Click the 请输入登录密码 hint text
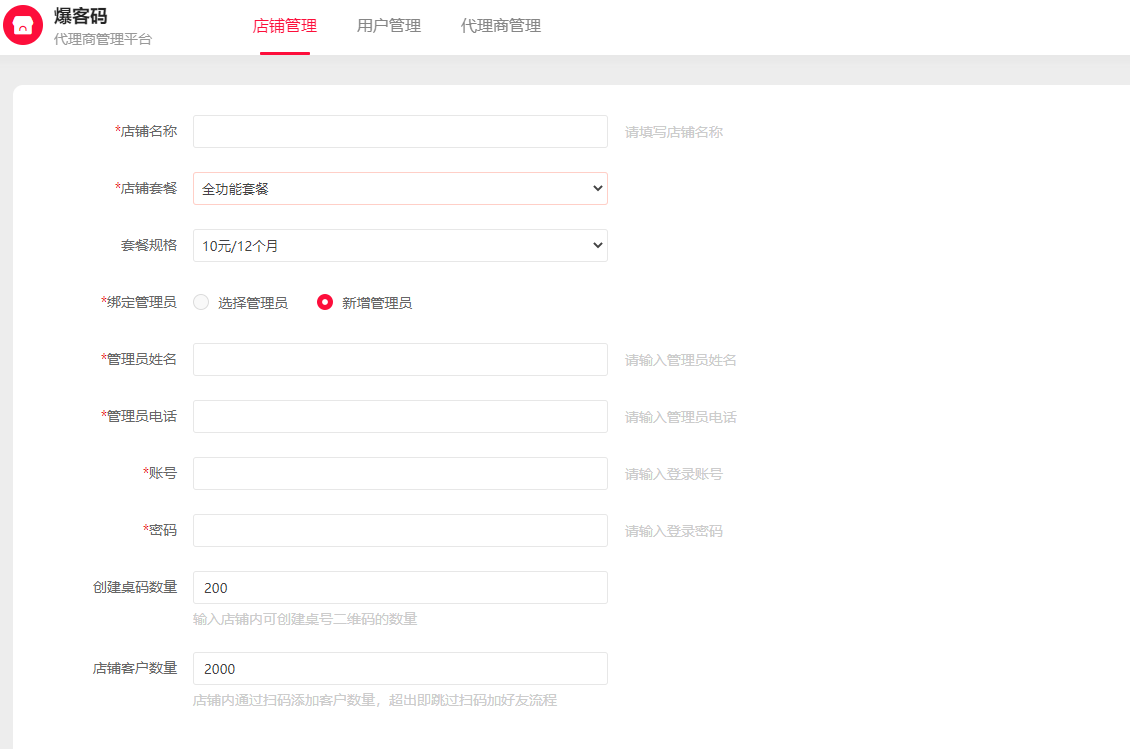Viewport: 1130px width, 749px height. (674, 531)
